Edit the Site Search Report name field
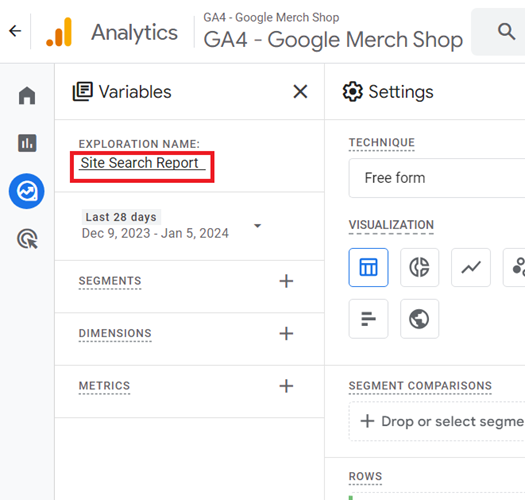This screenshot has width=525, height=500. [142, 163]
